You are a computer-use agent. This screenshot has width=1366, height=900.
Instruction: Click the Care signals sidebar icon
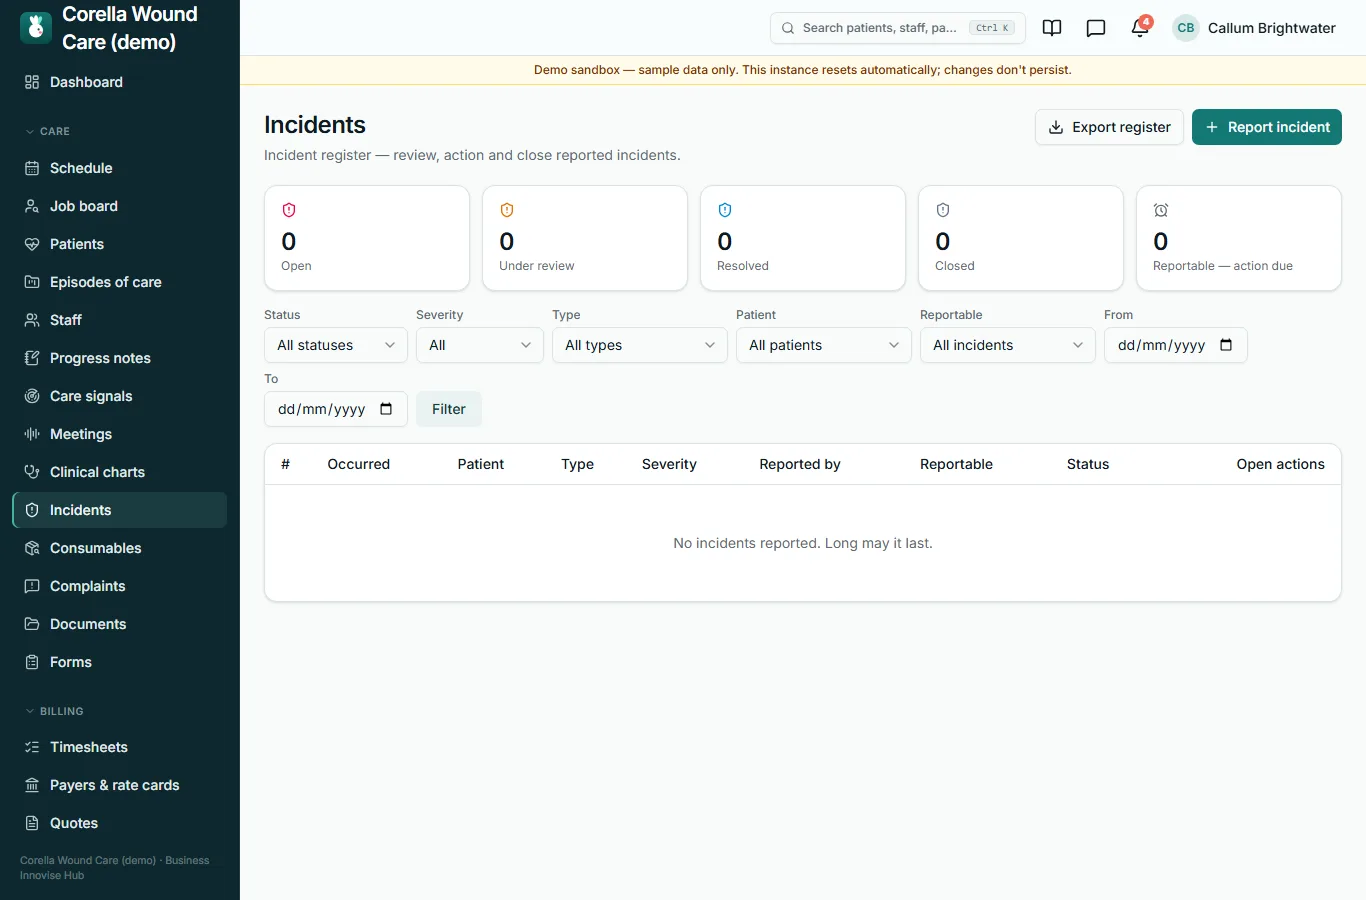32,396
